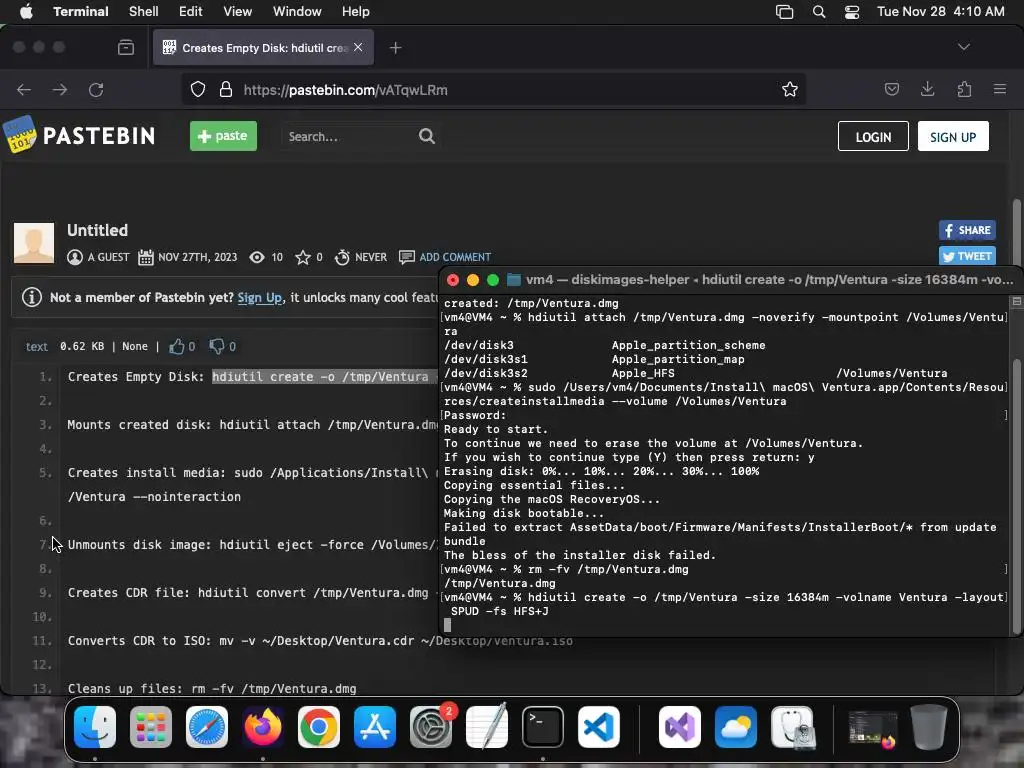Open System Settings from the Dock
This screenshot has width=1024, height=768.
tap(431, 727)
